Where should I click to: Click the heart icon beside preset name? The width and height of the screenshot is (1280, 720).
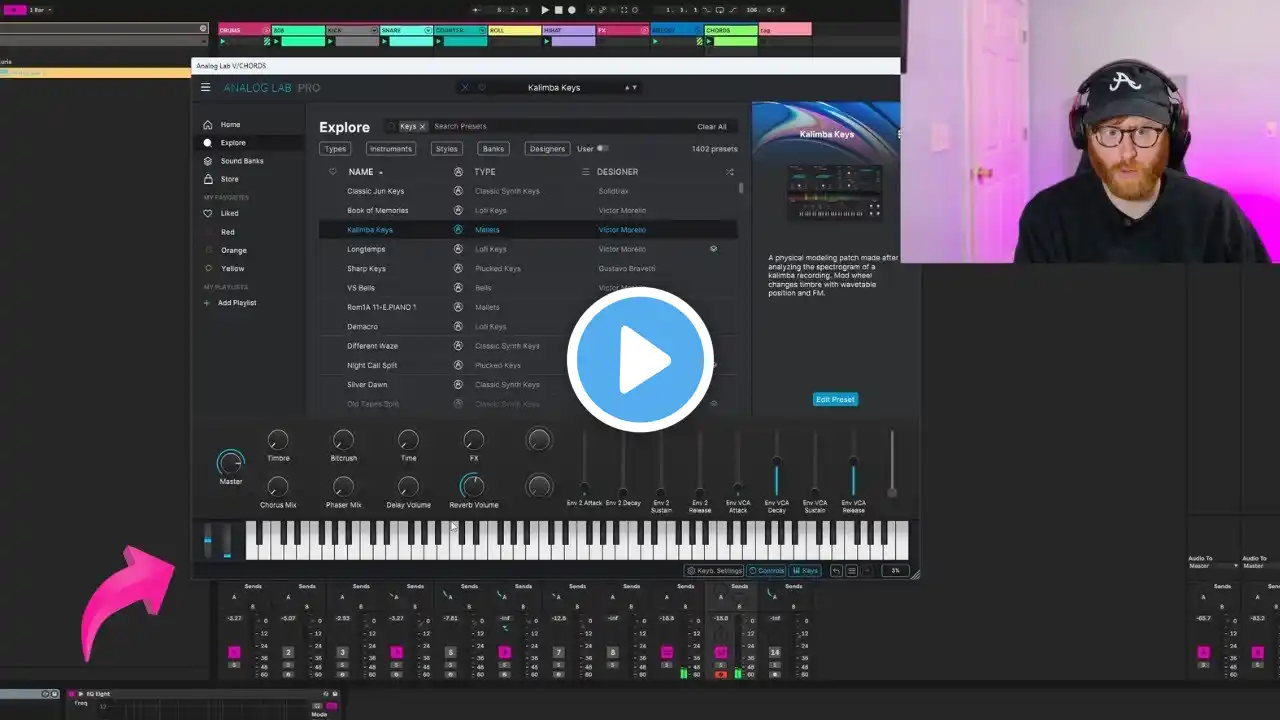click(481, 87)
